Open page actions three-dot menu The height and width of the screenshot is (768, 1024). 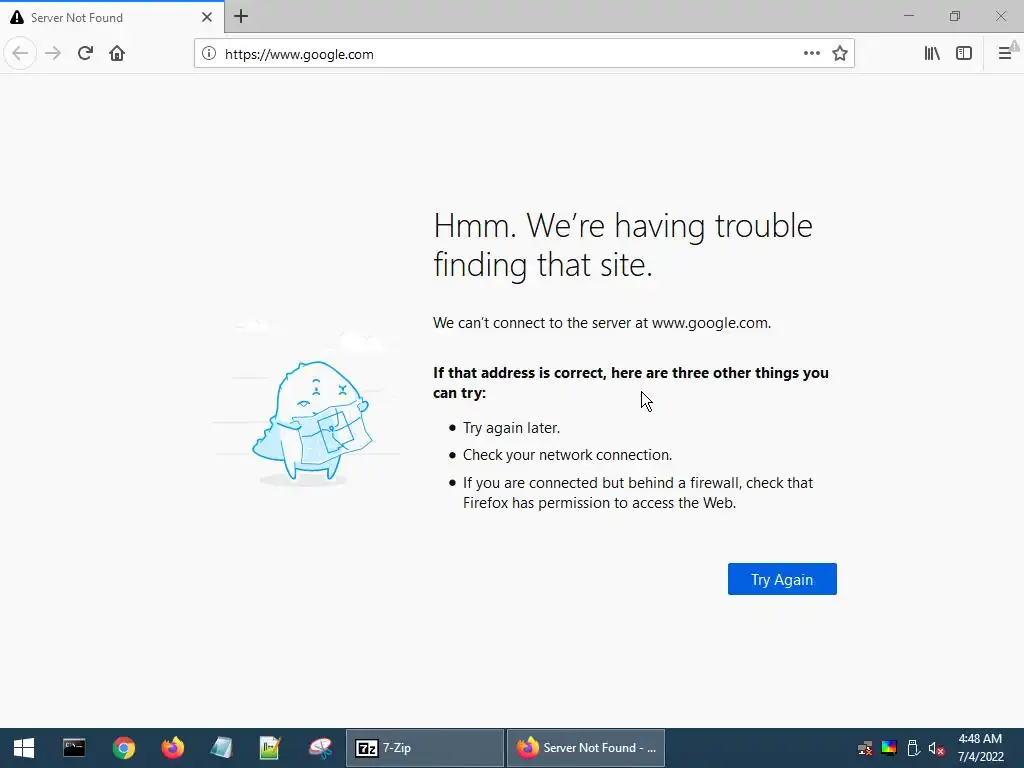coord(812,54)
